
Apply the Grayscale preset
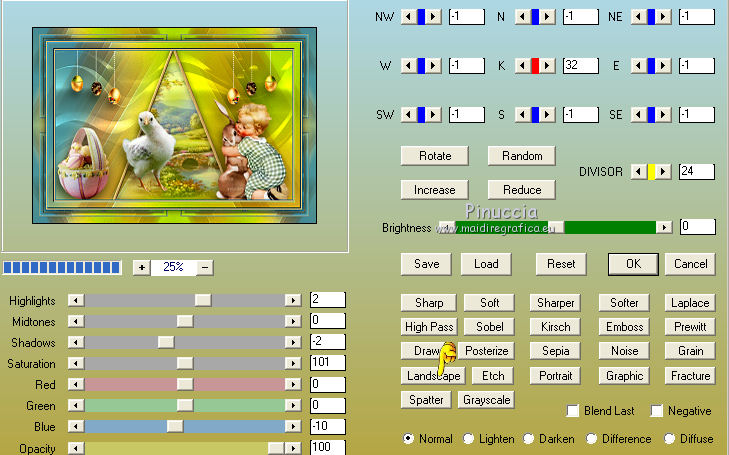(486, 400)
